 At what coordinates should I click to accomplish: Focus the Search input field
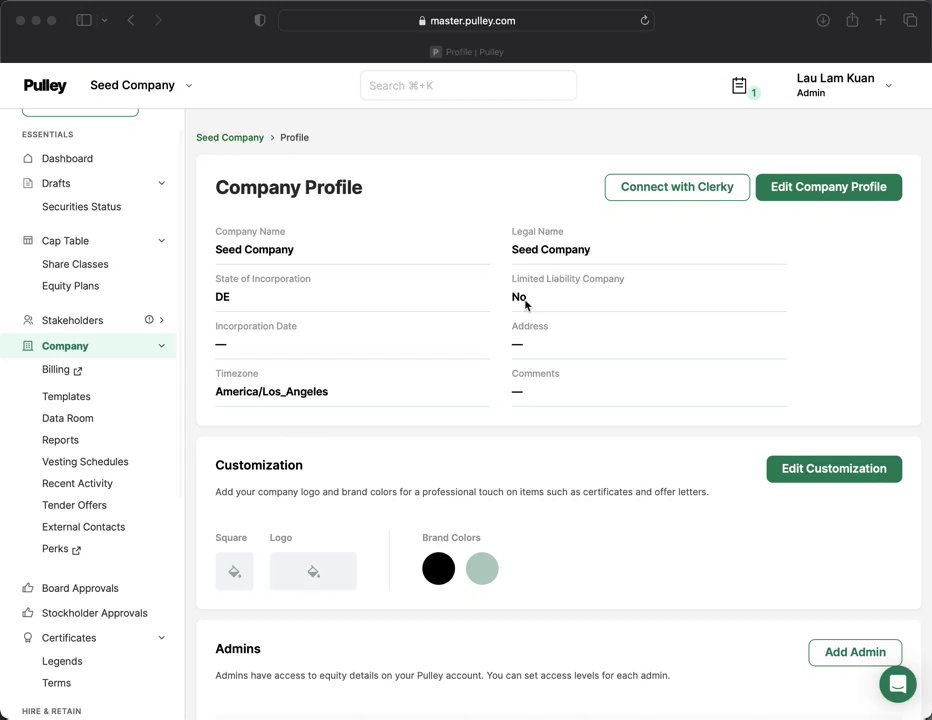pyautogui.click(x=468, y=86)
